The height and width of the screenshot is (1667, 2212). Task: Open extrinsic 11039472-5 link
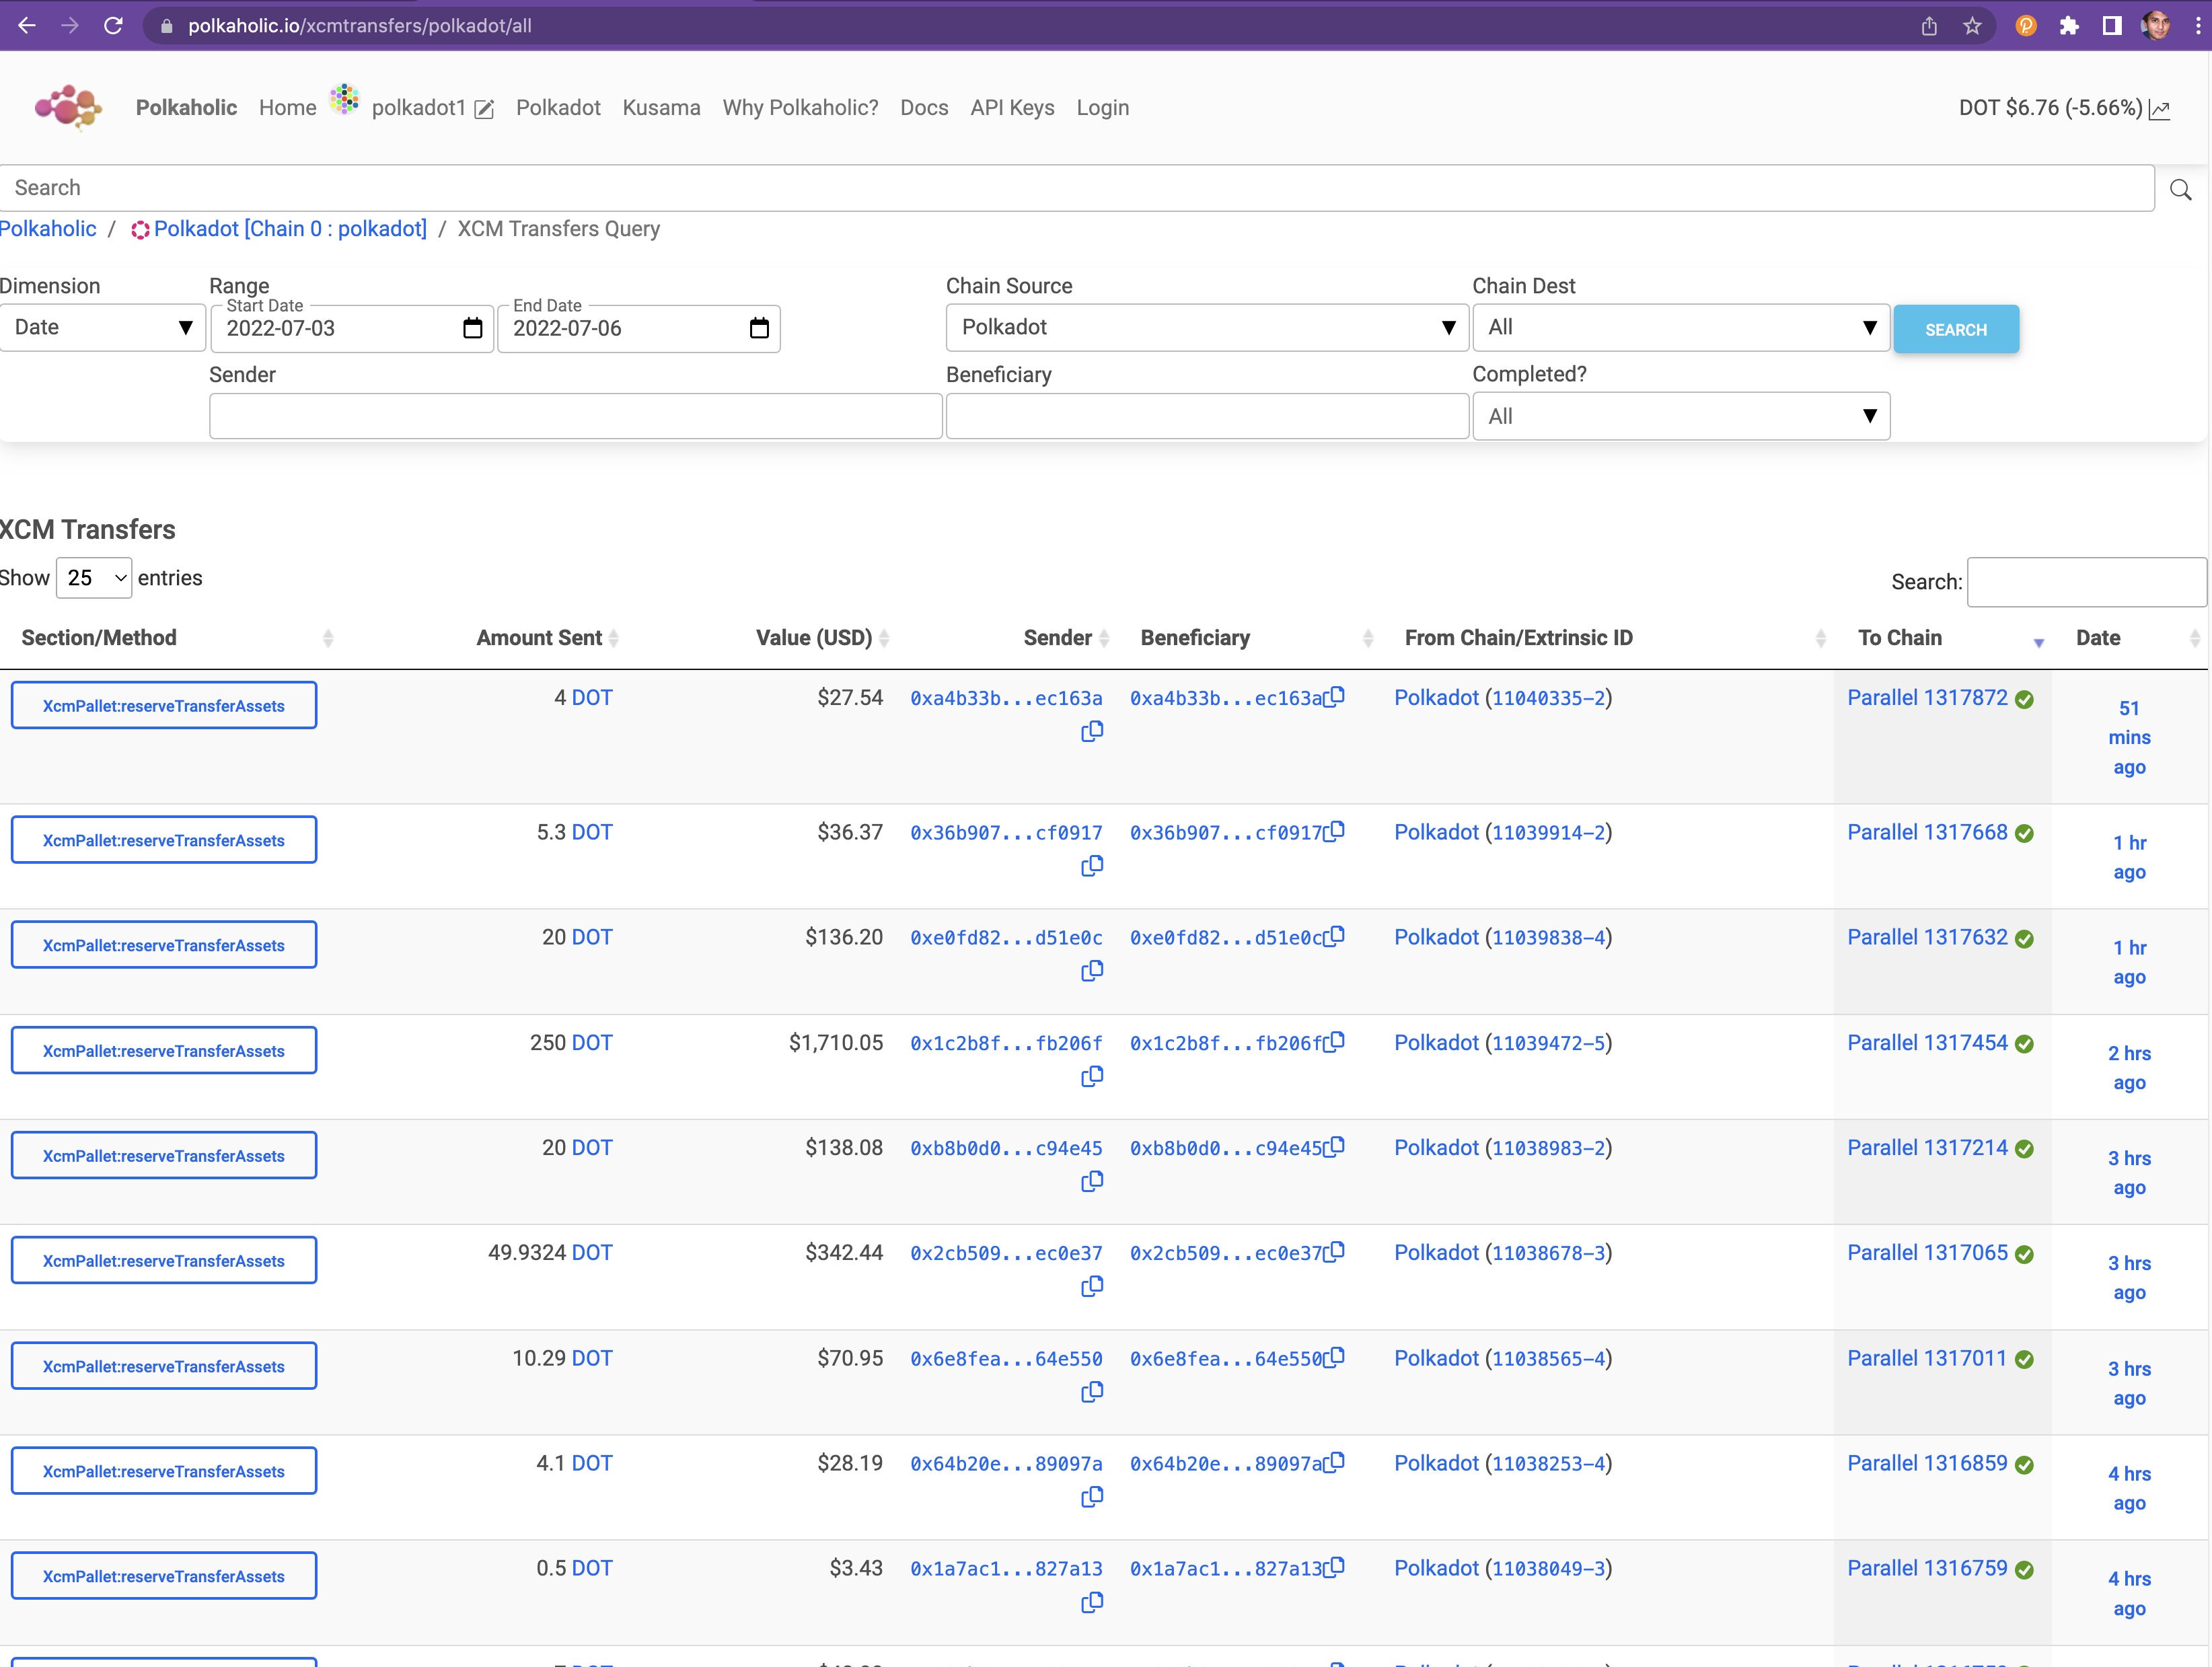click(1547, 1043)
